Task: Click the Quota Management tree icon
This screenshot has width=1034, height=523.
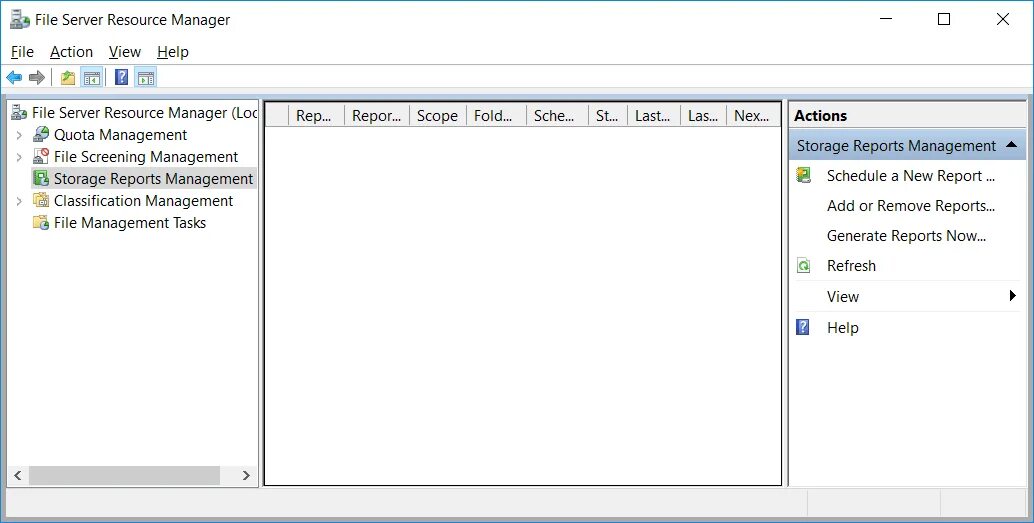Action: coord(41,135)
